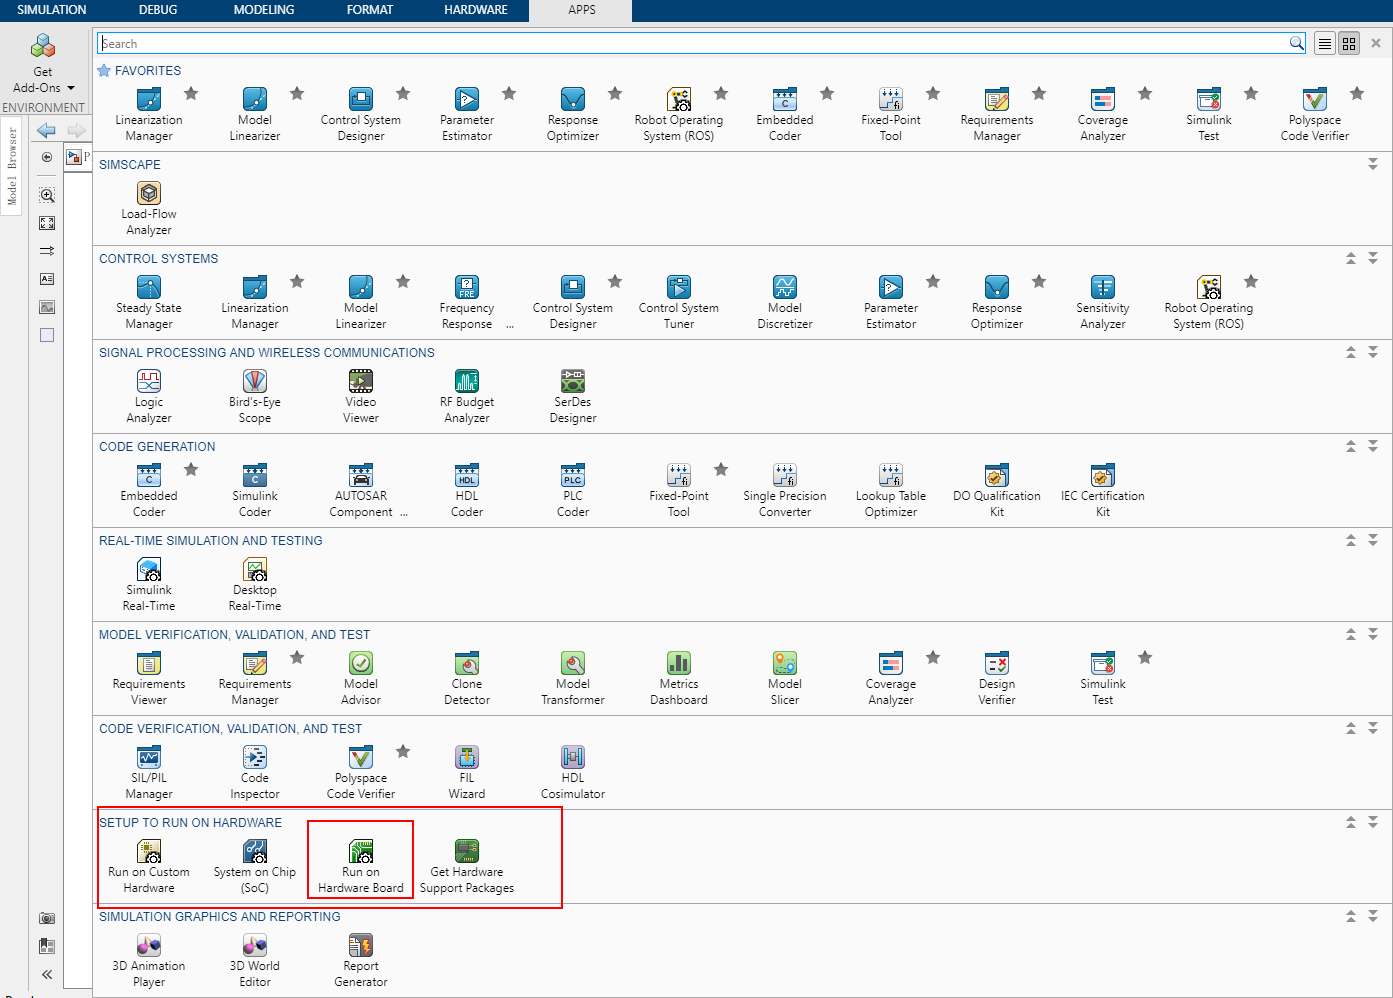Open Report Generator app

[361, 960]
